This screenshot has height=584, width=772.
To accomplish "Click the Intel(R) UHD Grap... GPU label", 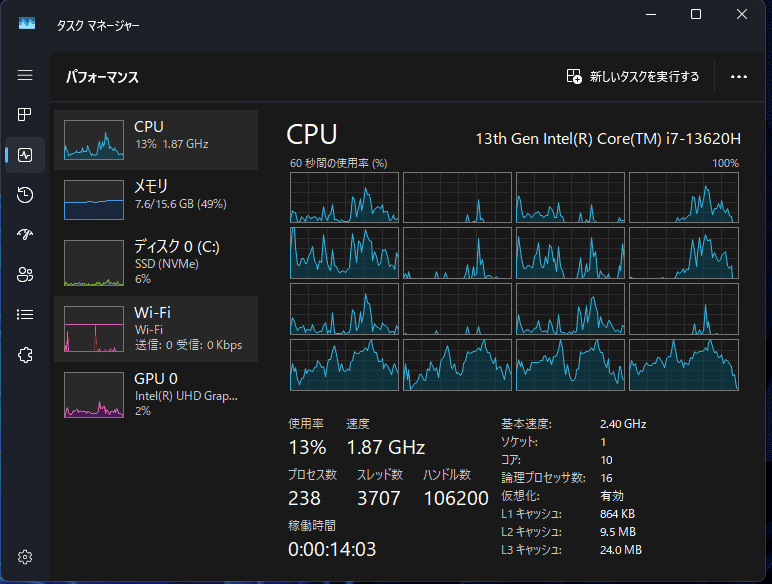I will tap(186, 396).
